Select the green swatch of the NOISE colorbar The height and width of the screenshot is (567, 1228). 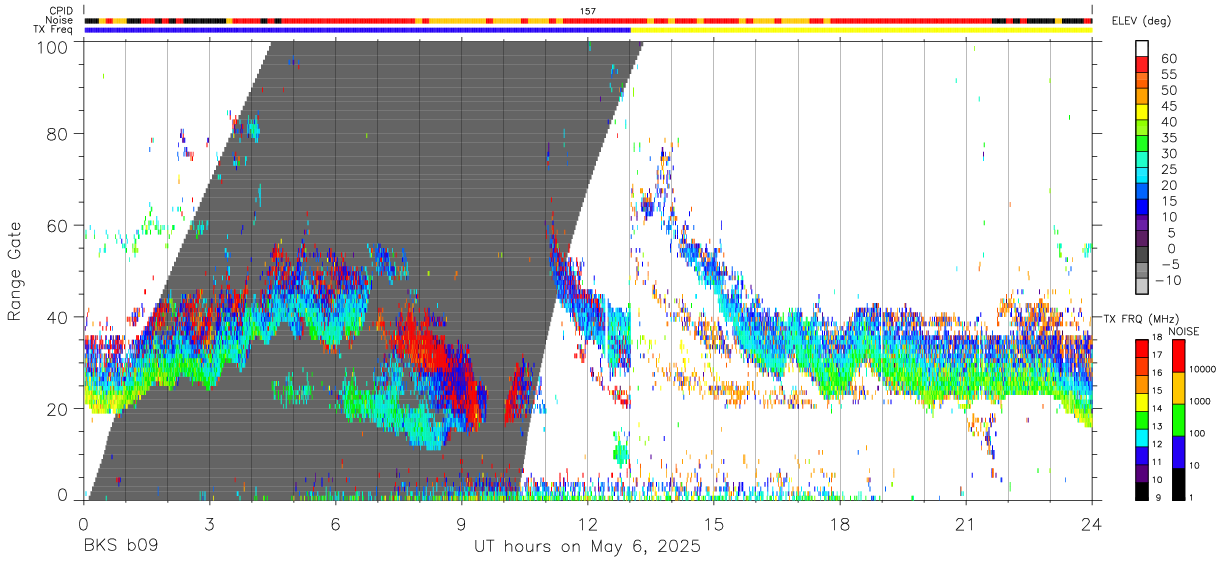tap(1177, 419)
